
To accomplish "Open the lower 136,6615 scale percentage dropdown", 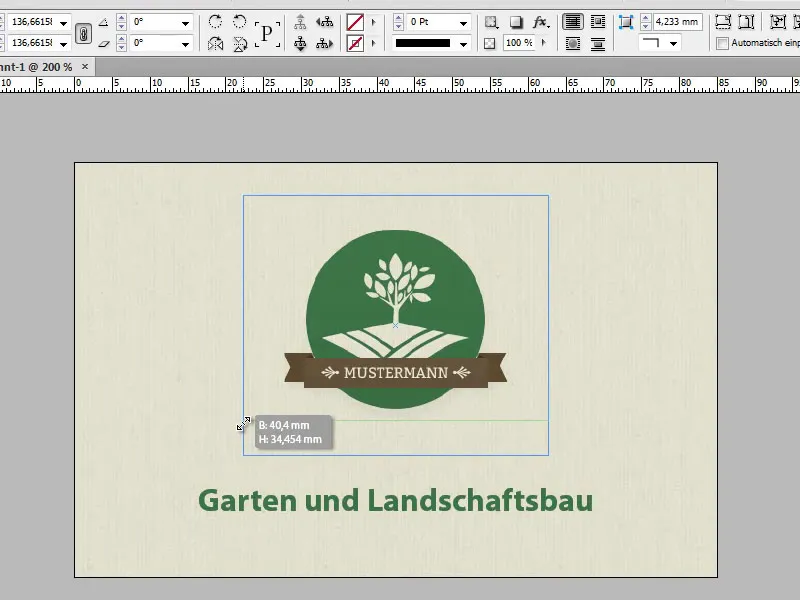I will pyautogui.click(x=63, y=44).
